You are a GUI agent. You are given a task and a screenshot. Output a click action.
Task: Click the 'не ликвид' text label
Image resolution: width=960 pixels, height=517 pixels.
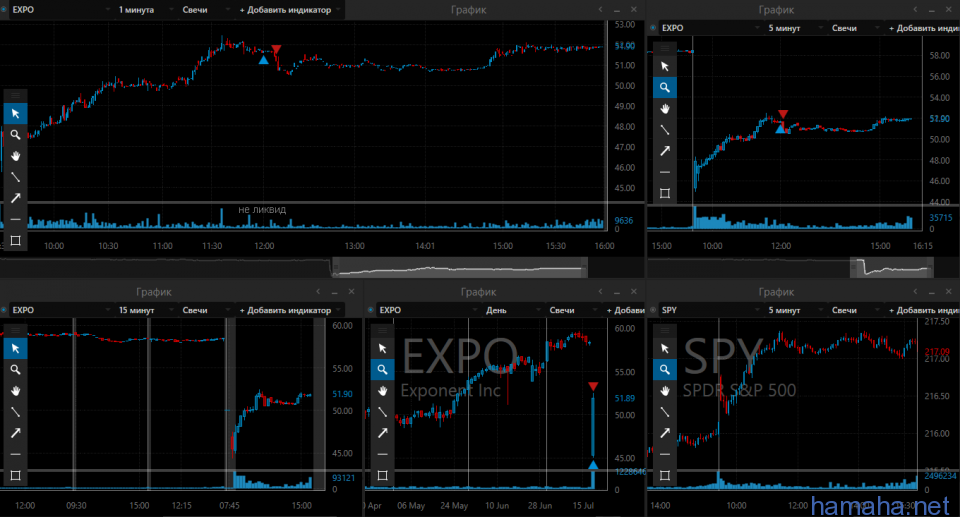[x=262, y=209]
